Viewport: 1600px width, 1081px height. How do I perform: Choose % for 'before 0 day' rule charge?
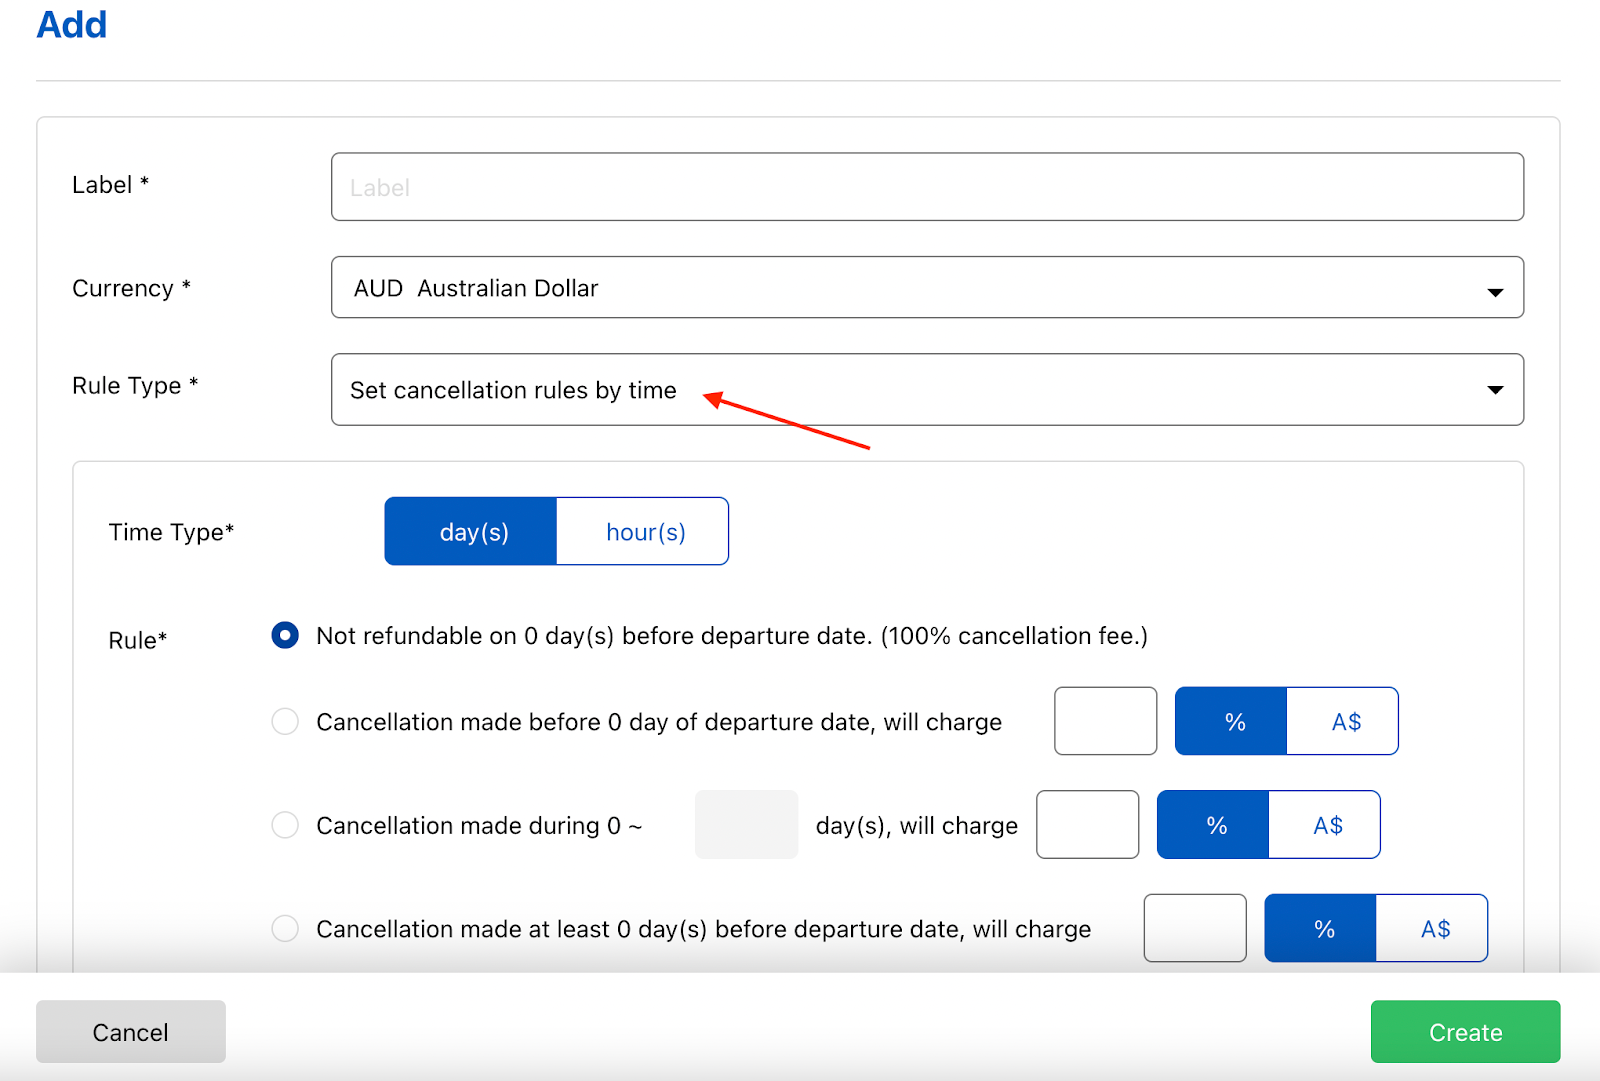click(x=1231, y=721)
